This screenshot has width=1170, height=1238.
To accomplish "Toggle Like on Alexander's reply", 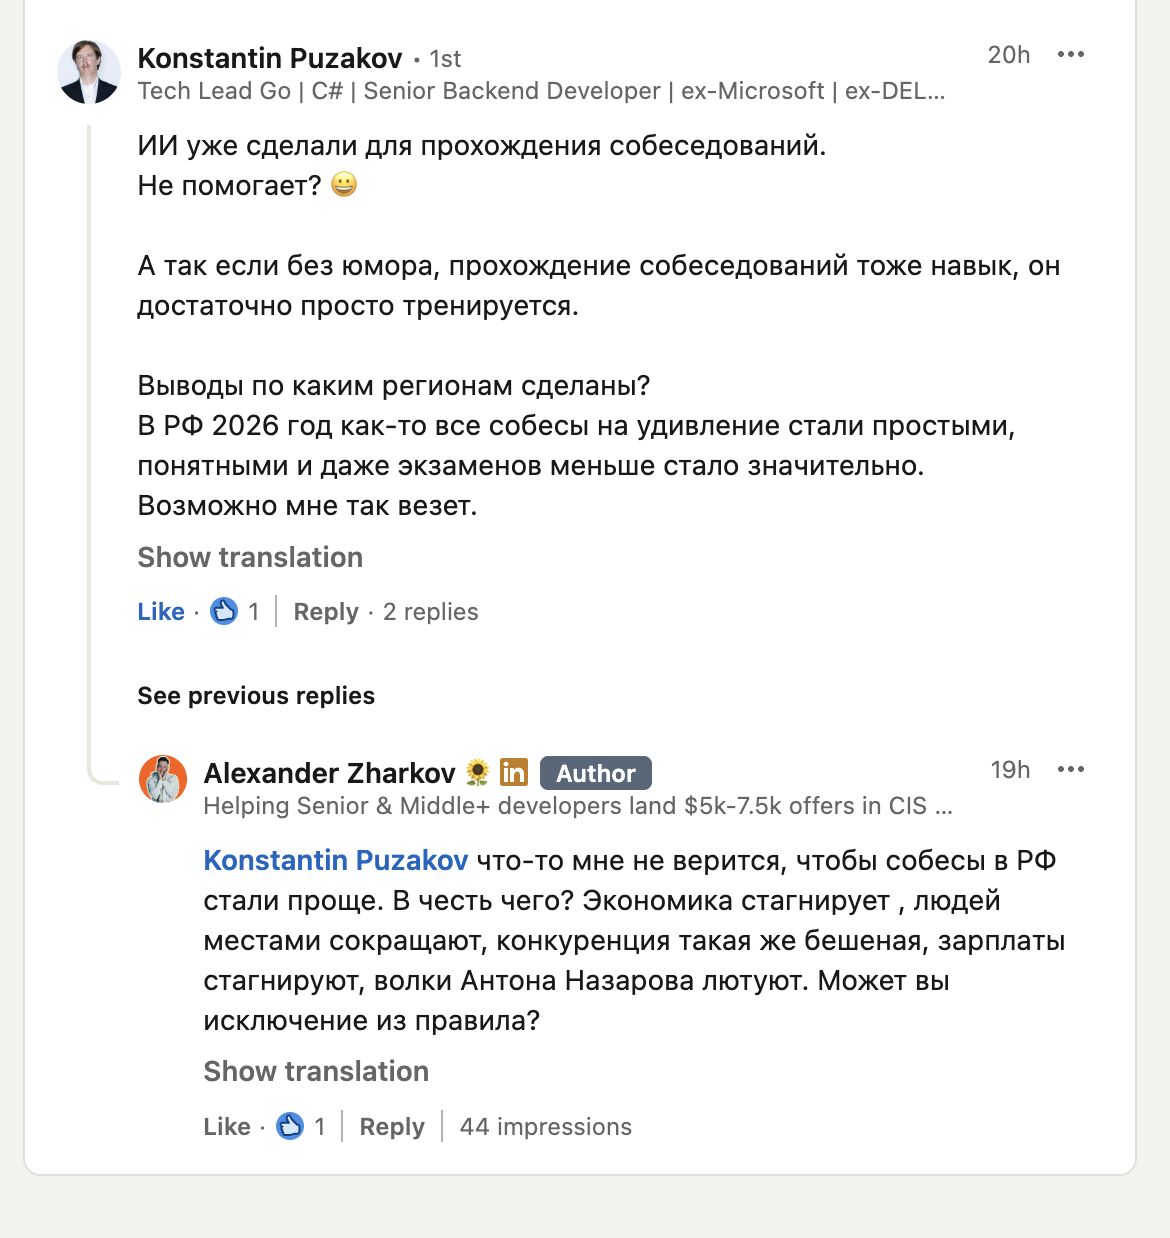I will pos(227,1126).
